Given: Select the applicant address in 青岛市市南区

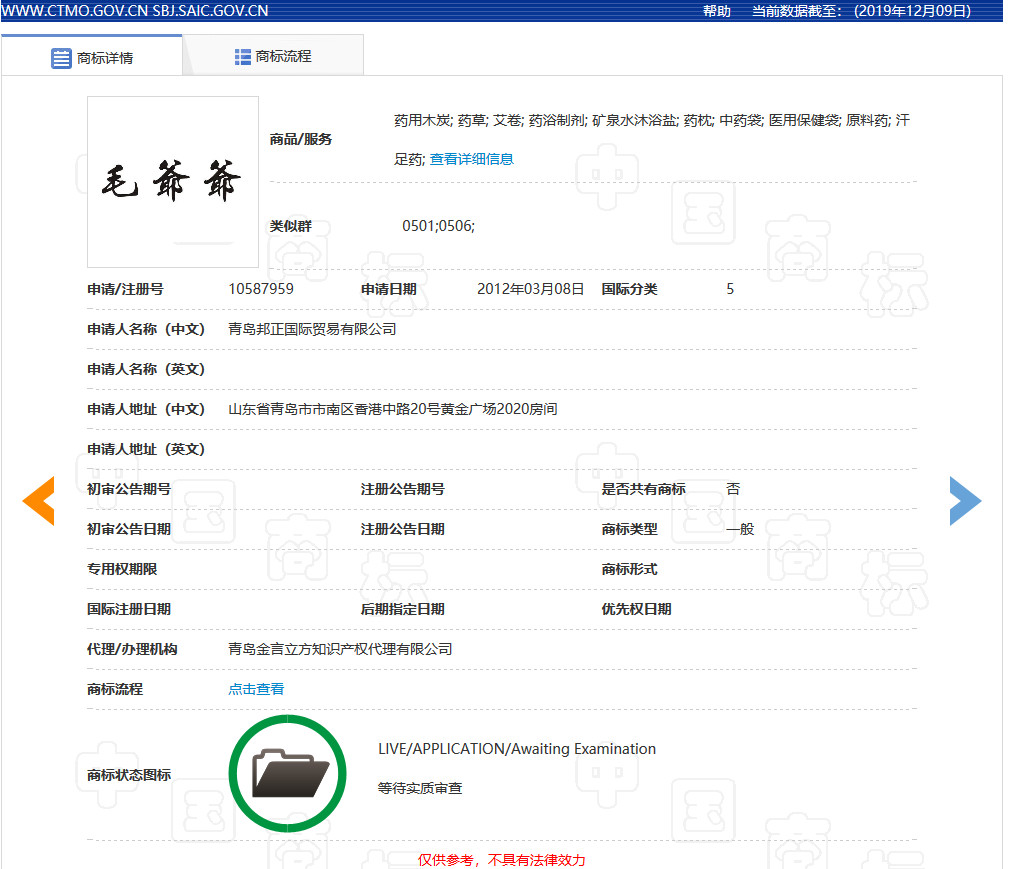Looking at the screenshot, I should [x=393, y=408].
